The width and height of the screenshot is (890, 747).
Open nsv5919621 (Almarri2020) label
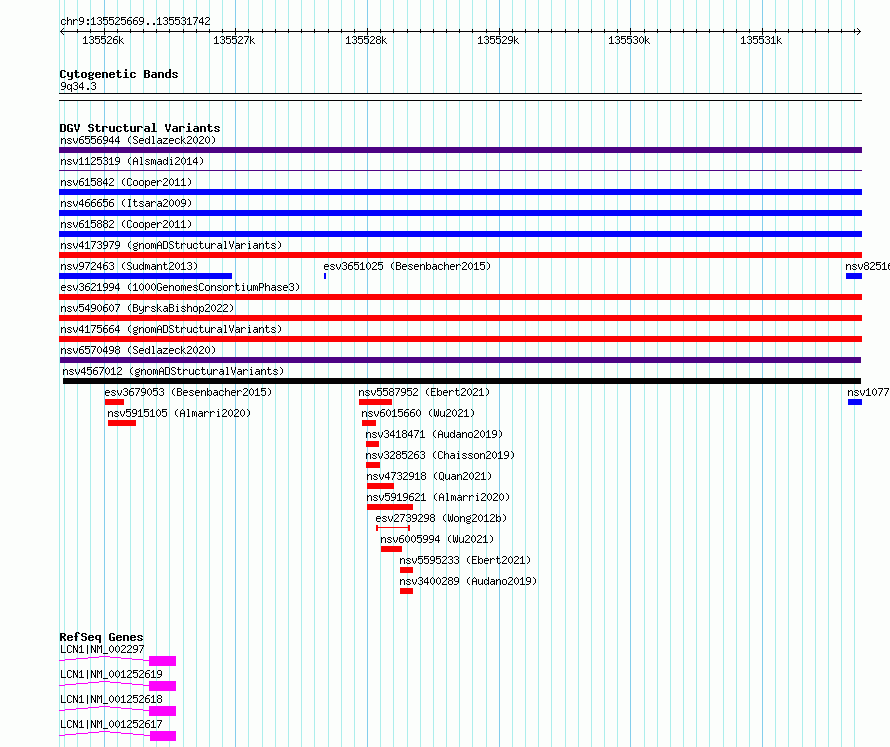(438, 497)
